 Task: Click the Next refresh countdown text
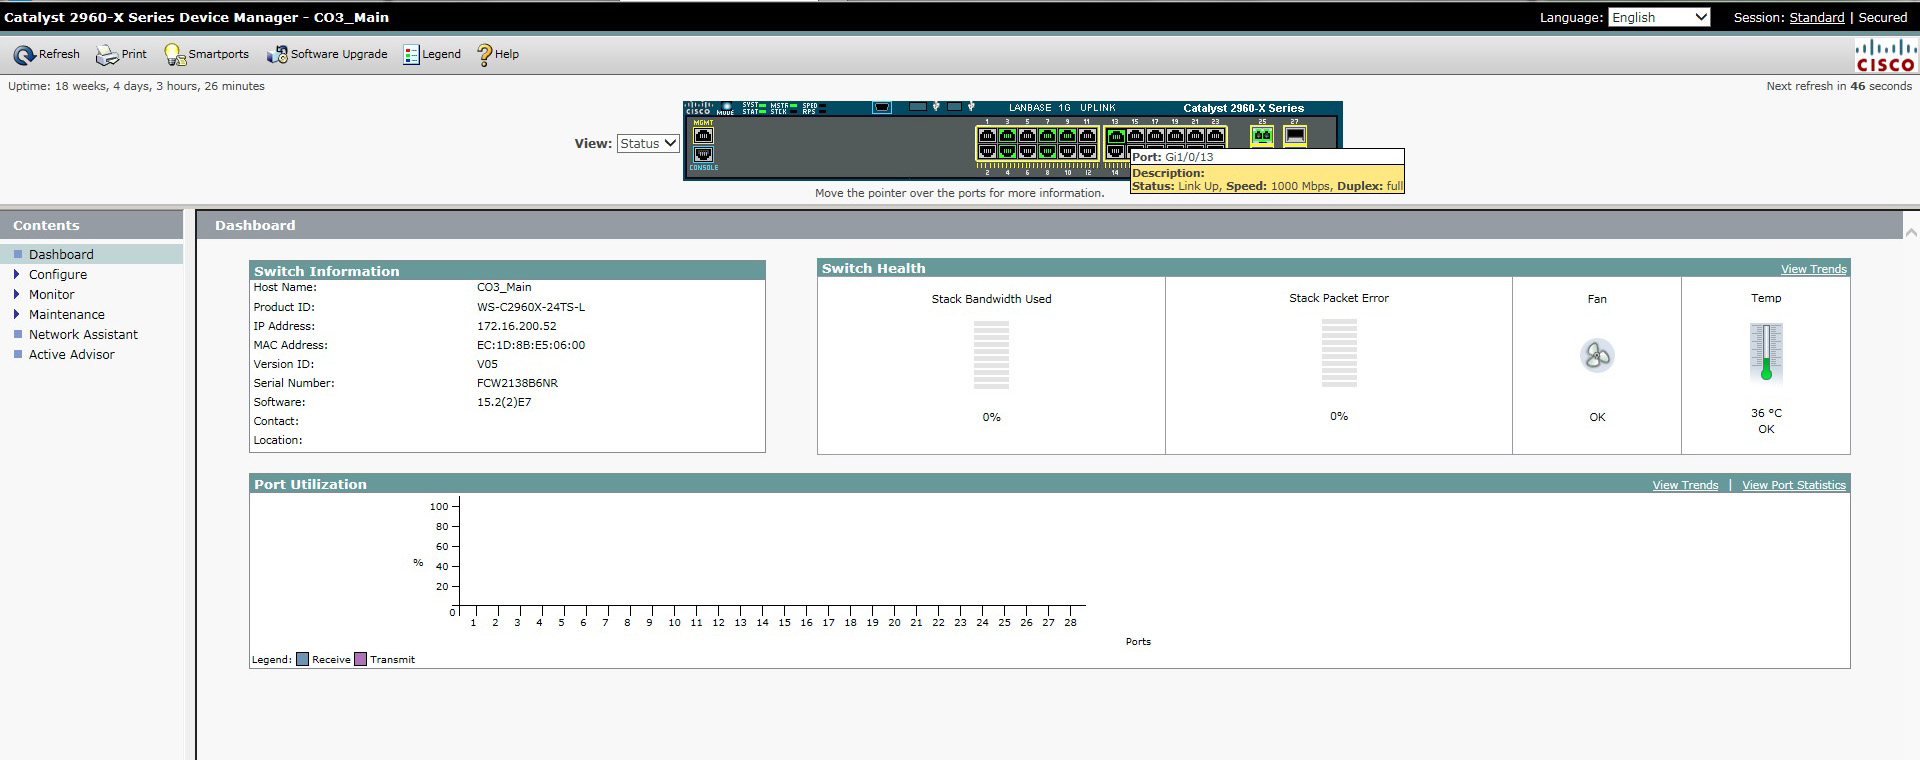click(1839, 86)
